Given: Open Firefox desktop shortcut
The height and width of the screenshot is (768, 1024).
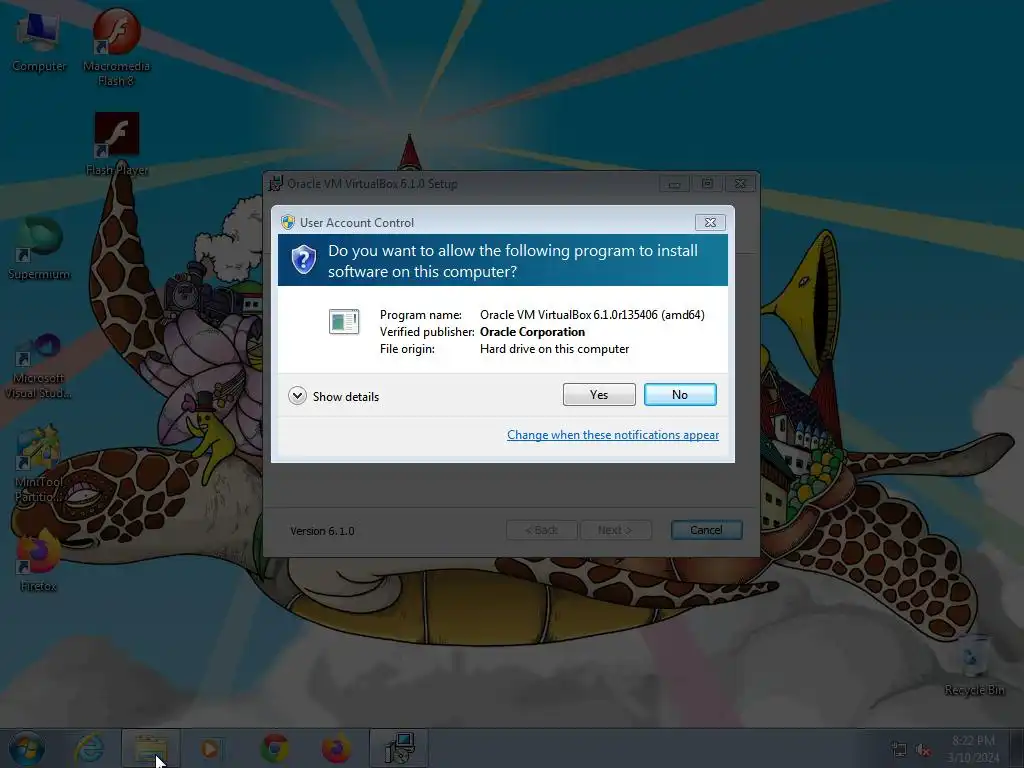Looking at the screenshot, I should point(38,560).
